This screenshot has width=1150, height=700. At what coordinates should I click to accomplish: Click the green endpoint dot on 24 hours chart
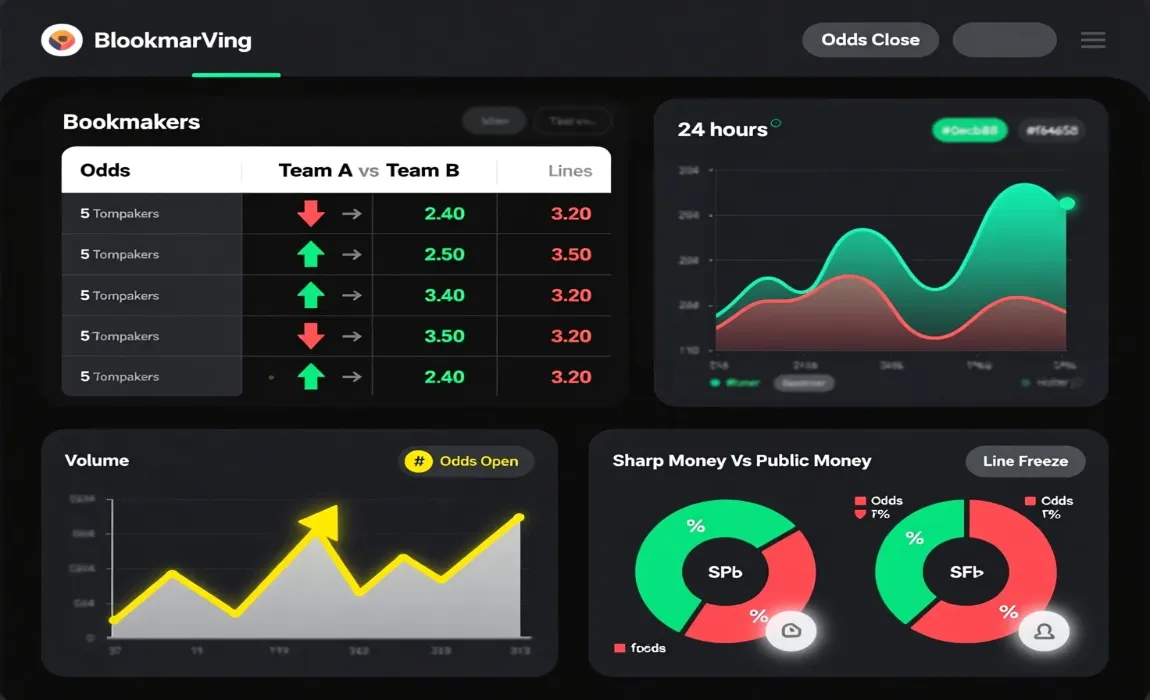click(1067, 203)
